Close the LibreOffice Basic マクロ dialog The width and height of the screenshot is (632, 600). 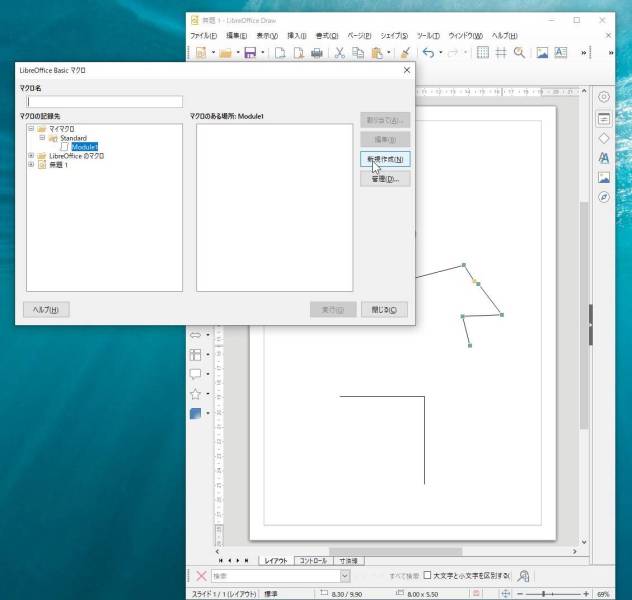tap(407, 70)
